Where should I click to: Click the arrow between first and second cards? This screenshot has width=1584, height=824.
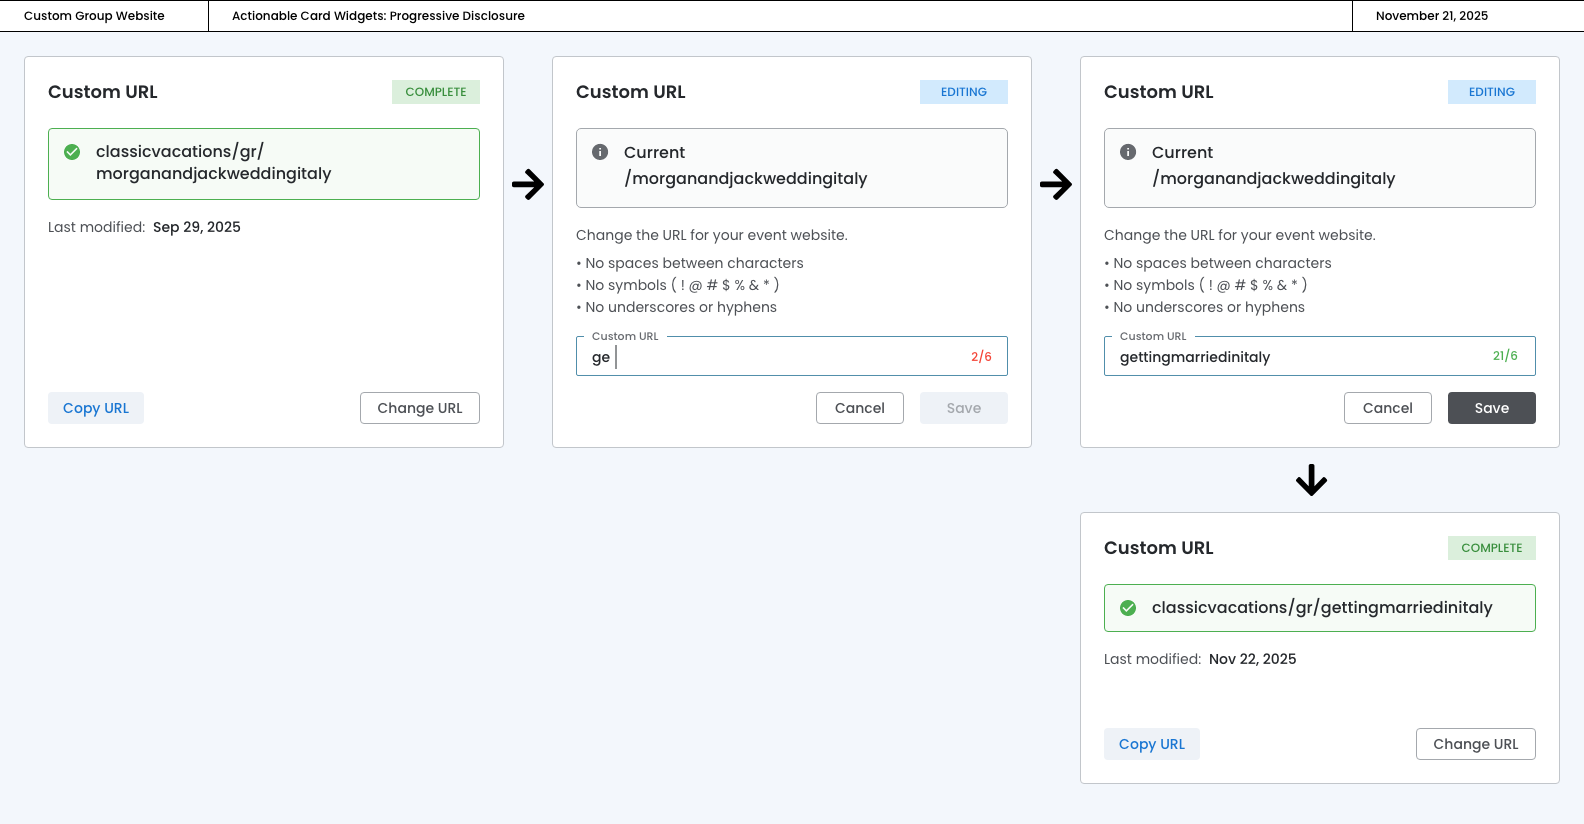(528, 184)
